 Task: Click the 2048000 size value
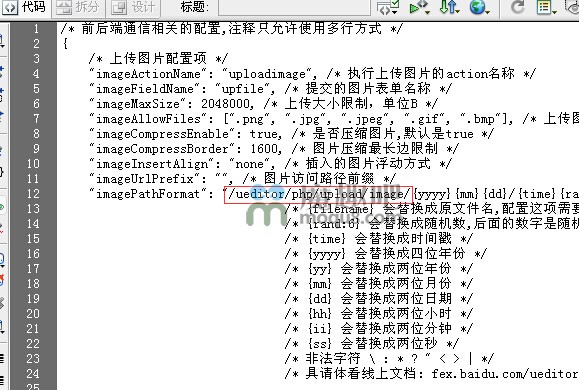tap(225, 104)
